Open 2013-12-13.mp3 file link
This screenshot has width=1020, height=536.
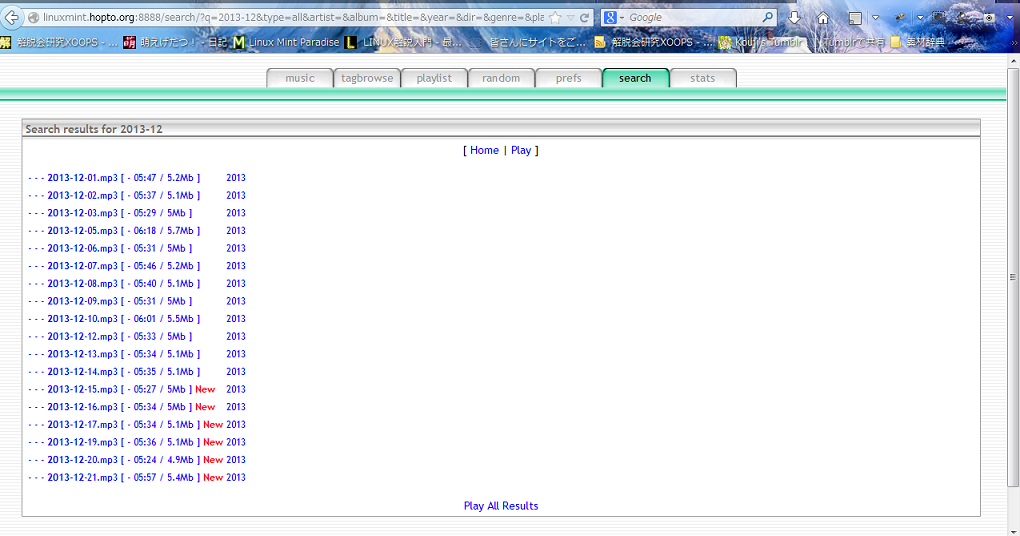pyautogui.click(x=83, y=354)
